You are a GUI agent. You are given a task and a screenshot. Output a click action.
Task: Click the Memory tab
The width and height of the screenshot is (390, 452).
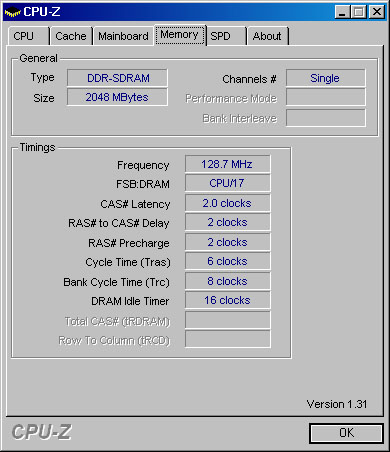(x=180, y=35)
